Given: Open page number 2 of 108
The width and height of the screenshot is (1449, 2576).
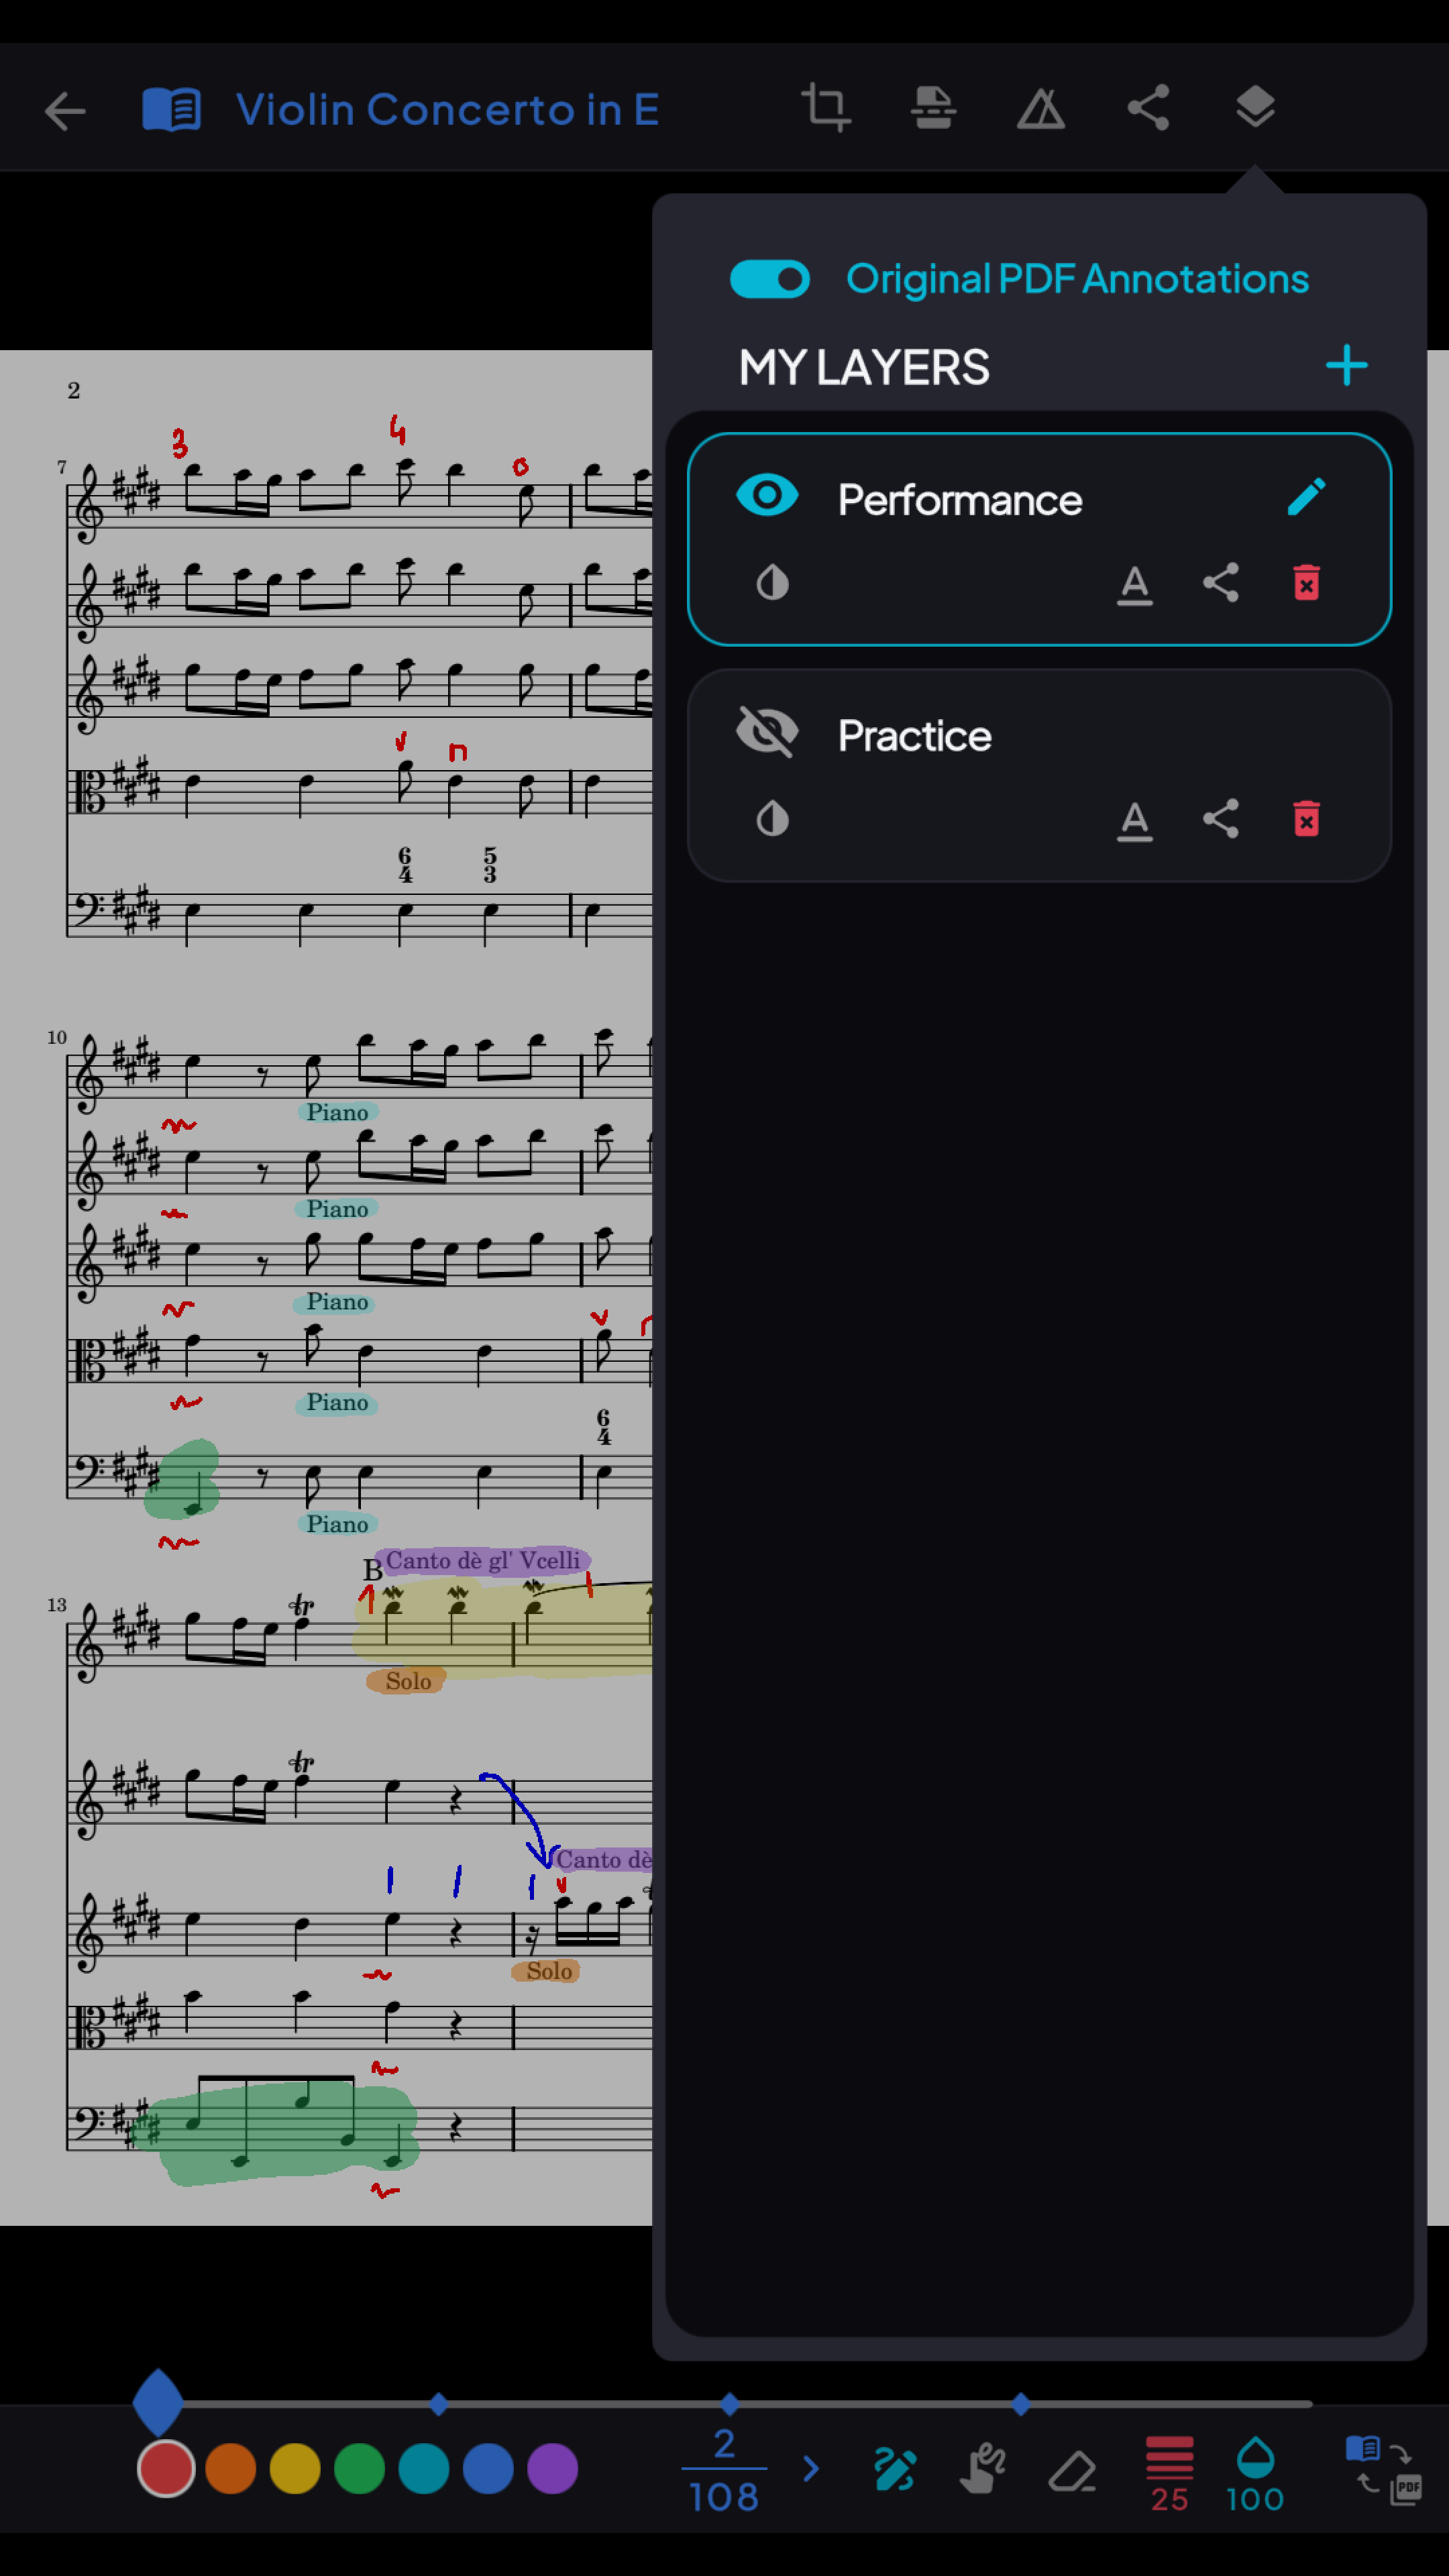Looking at the screenshot, I should [x=724, y=2470].
